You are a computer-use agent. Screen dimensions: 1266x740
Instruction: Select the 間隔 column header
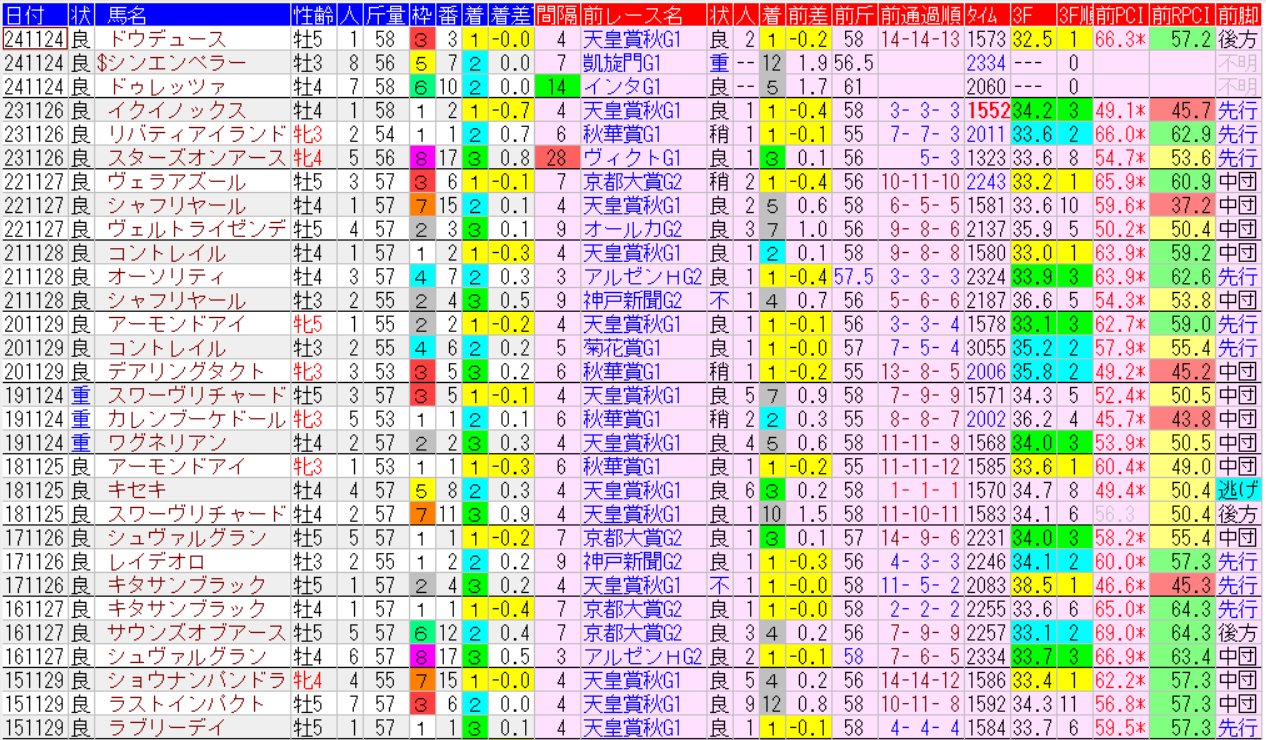point(557,15)
